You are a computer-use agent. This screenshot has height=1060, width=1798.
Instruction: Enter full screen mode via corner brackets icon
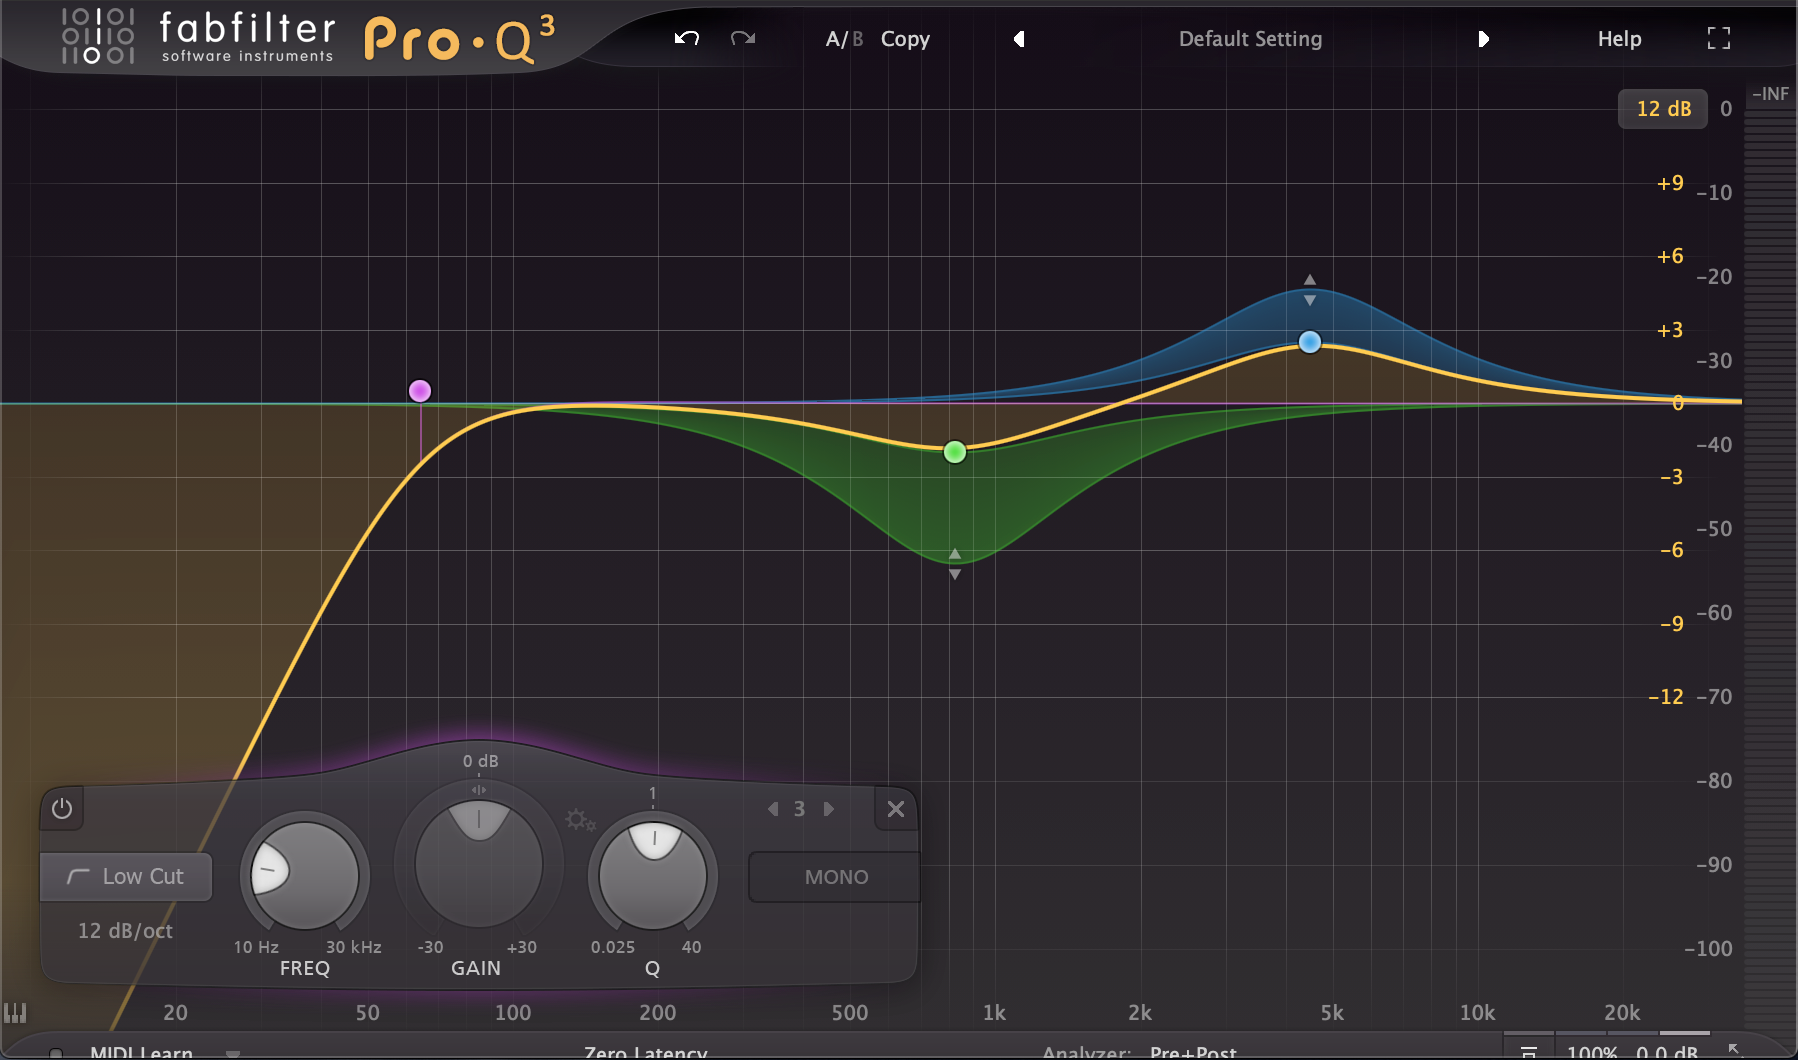pos(1718,39)
